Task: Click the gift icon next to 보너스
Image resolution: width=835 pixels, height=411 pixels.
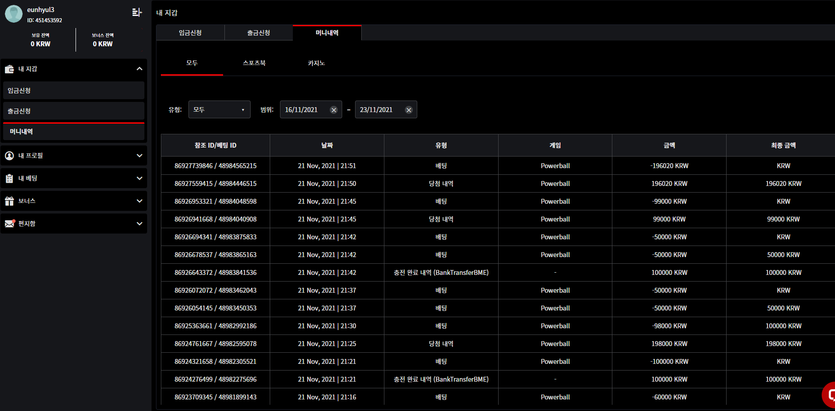Action: 9,201
